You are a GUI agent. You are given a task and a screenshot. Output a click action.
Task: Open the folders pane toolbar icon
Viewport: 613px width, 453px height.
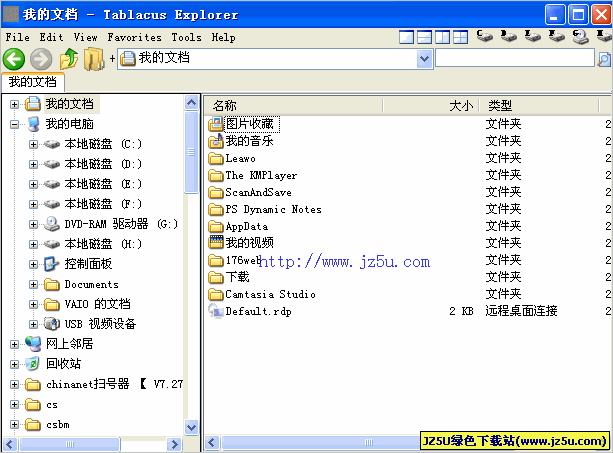tap(94, 59)
